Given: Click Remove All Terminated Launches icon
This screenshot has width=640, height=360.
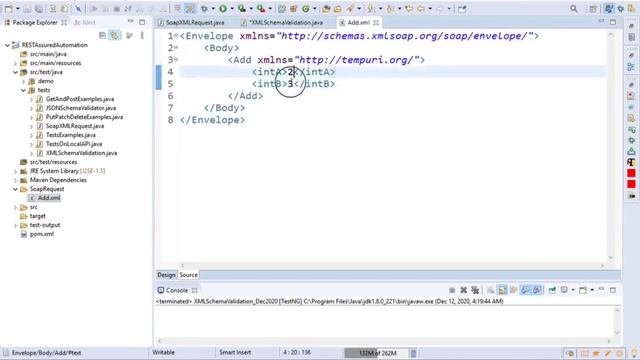Looking at the screenshot, I should [475, 290].
